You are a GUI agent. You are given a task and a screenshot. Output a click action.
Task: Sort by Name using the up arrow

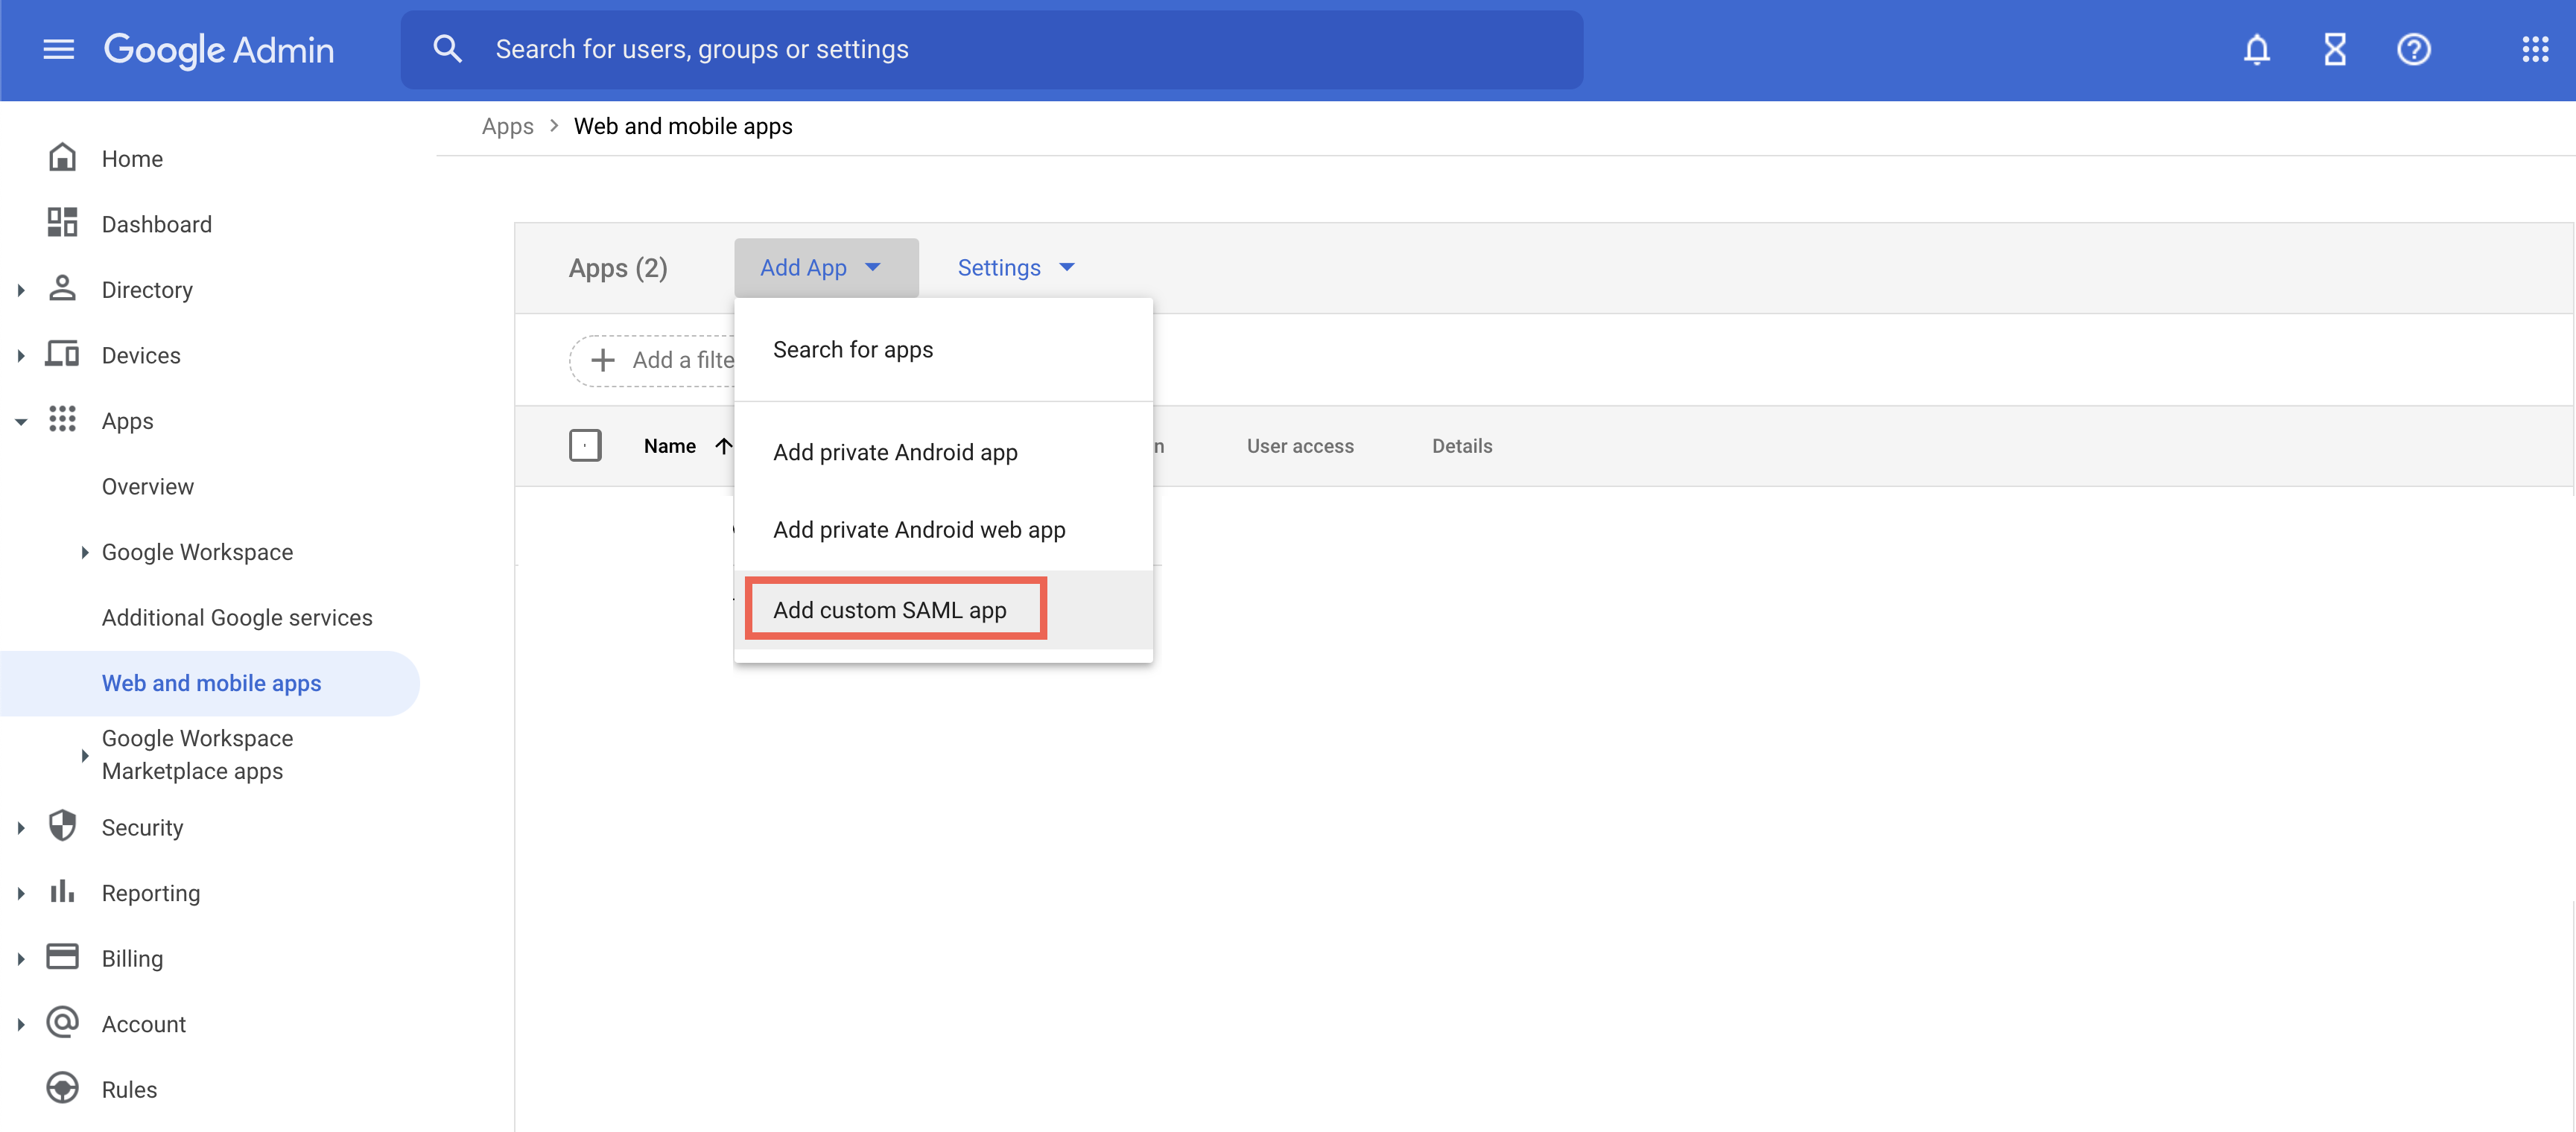point(723,446)
